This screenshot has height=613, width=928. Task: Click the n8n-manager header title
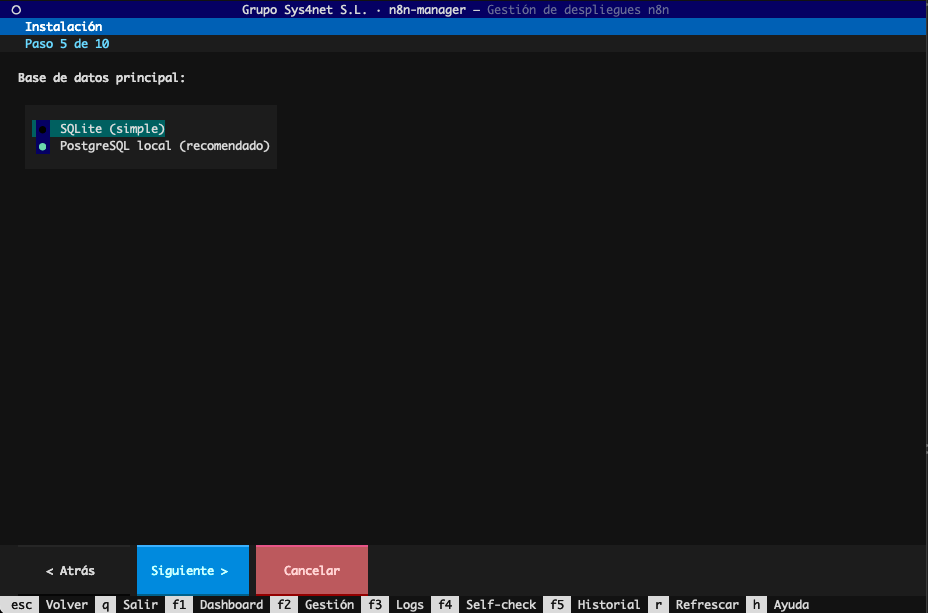[427, 9]
